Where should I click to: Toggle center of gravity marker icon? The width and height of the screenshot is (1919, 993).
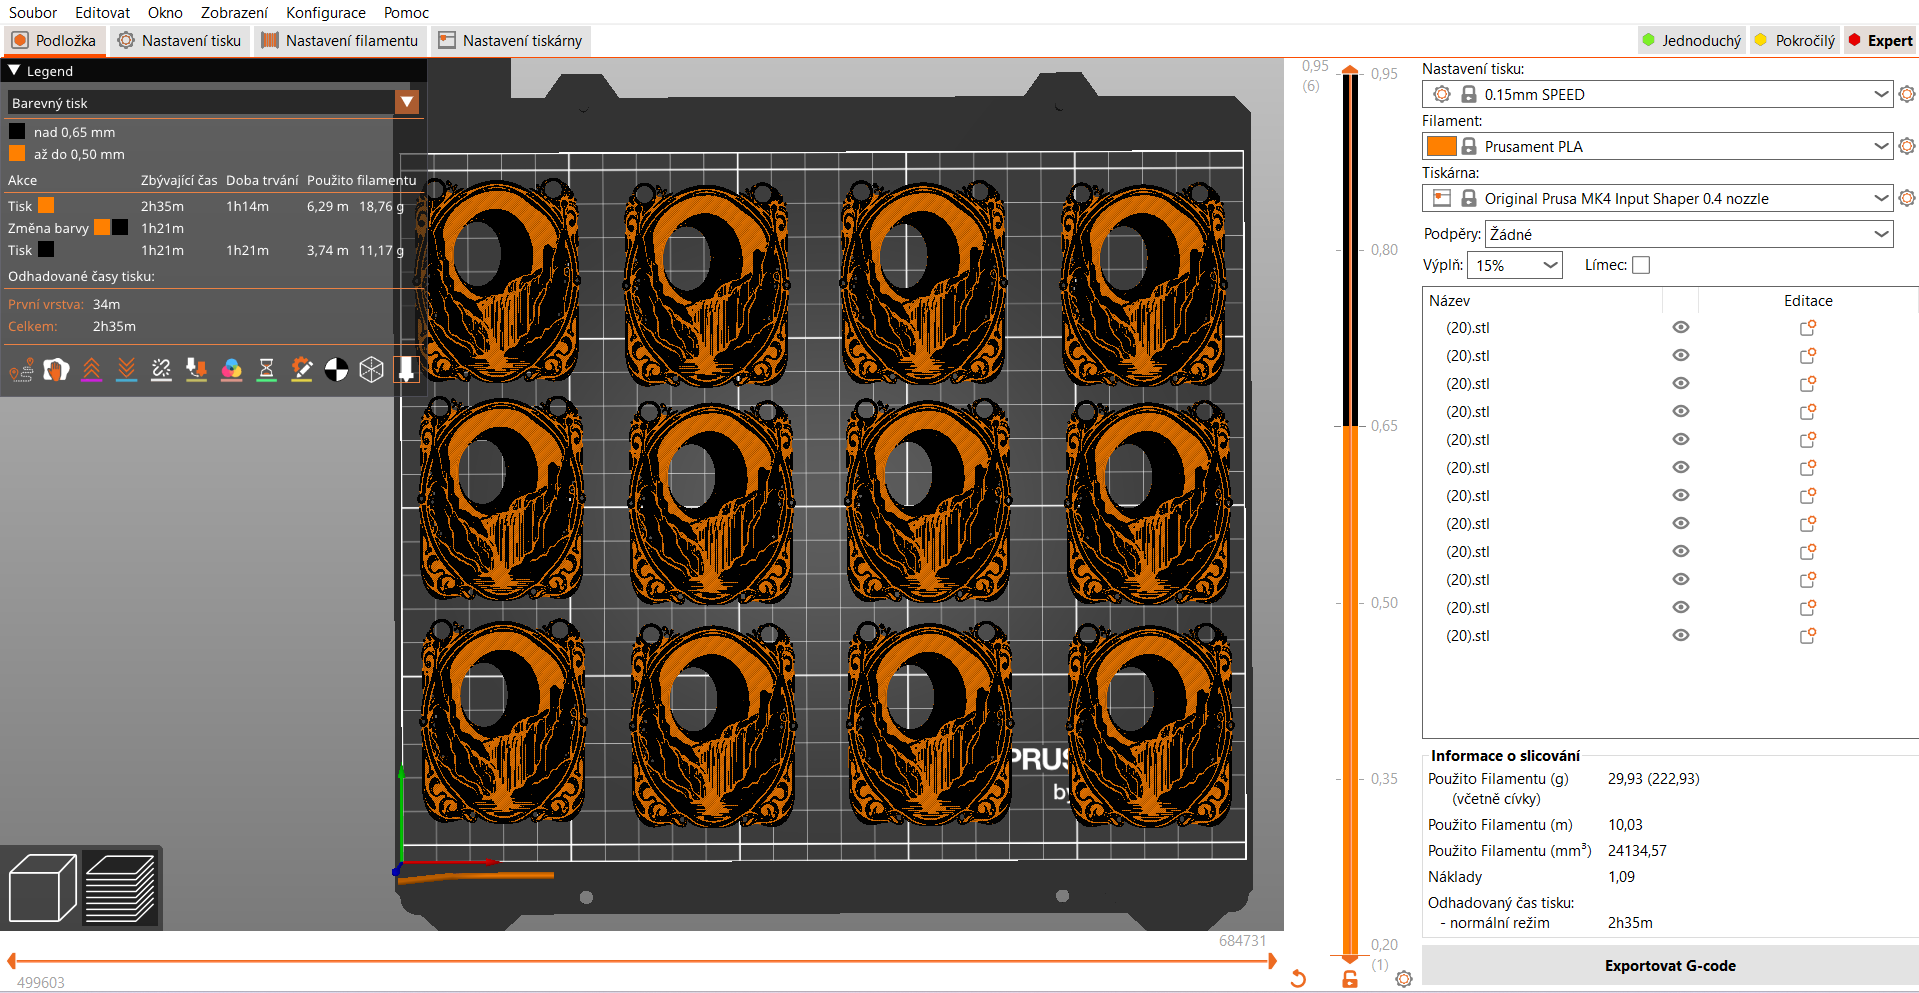337,370
